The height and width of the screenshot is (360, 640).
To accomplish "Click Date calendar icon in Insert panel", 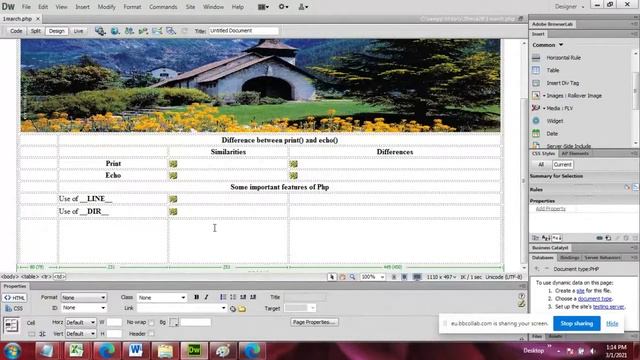I will [536, 133].
